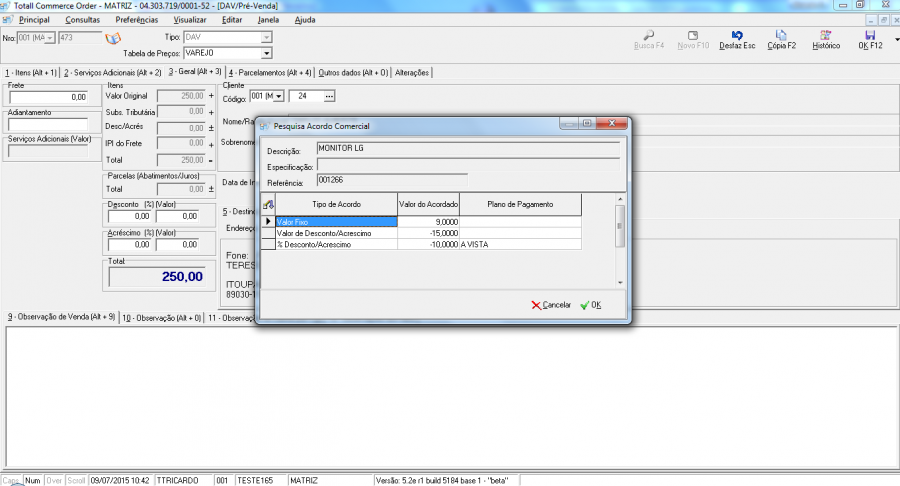Click the grid configuration icon in table header
The height and width of the screenshot is (486, 900).
268,204
